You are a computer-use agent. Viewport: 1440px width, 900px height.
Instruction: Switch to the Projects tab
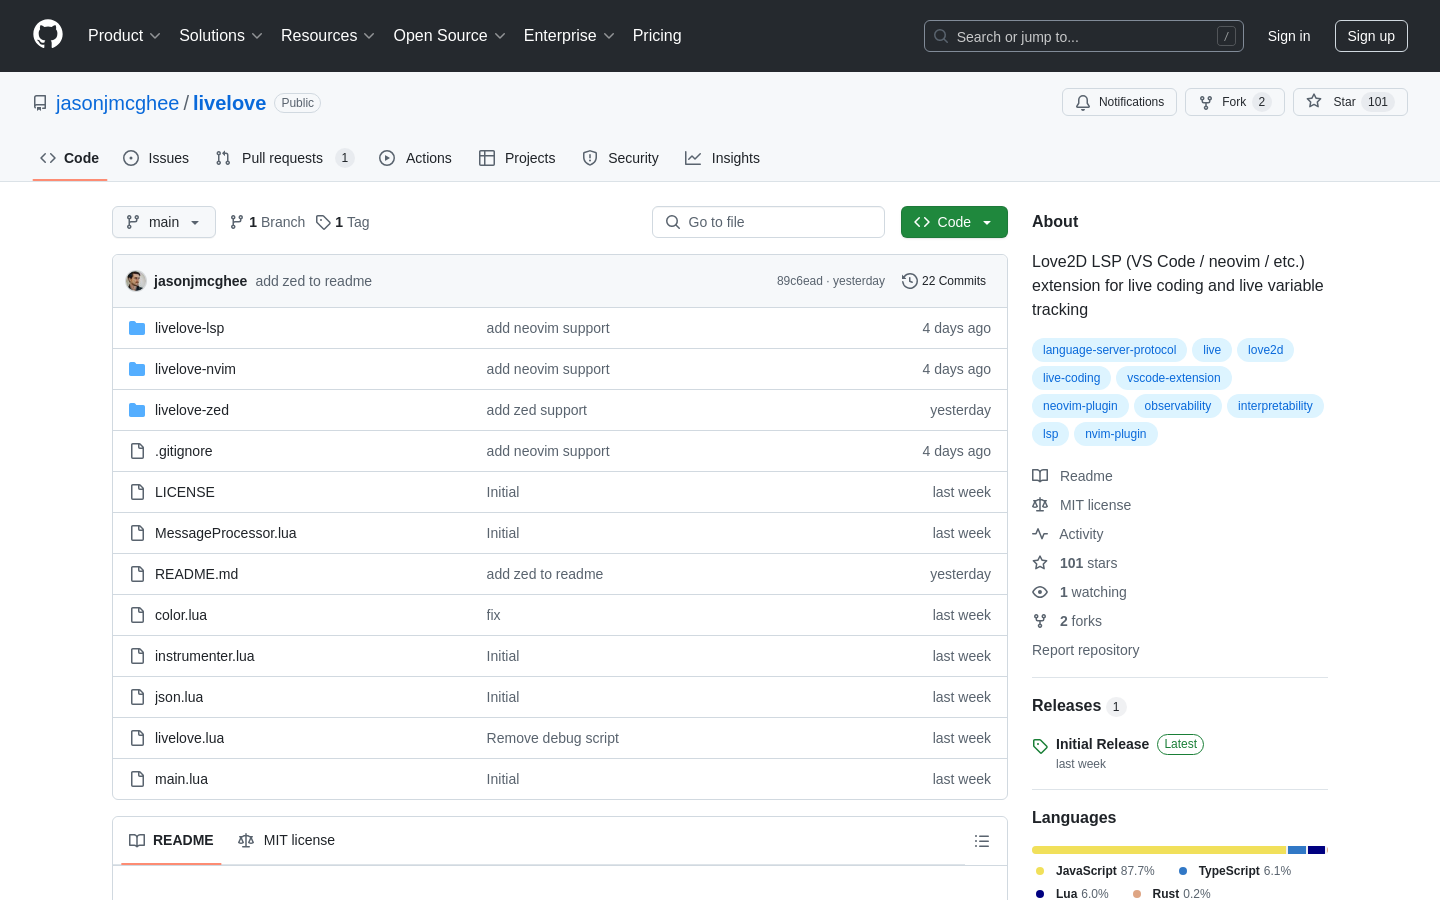pos(517,158)
